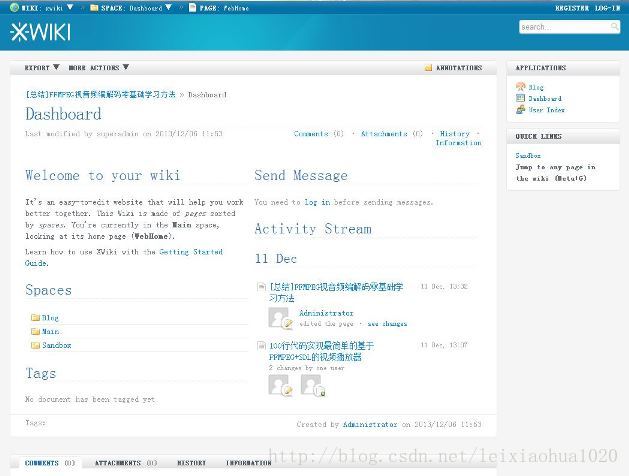Click the XWiki logo in the header
Image resolution: width=629 pixels, height=476 pixels.
coord(41,32)
